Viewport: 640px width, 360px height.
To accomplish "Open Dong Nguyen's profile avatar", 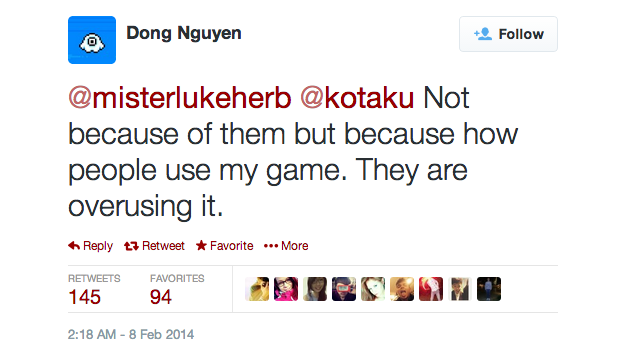I will 92,40.
